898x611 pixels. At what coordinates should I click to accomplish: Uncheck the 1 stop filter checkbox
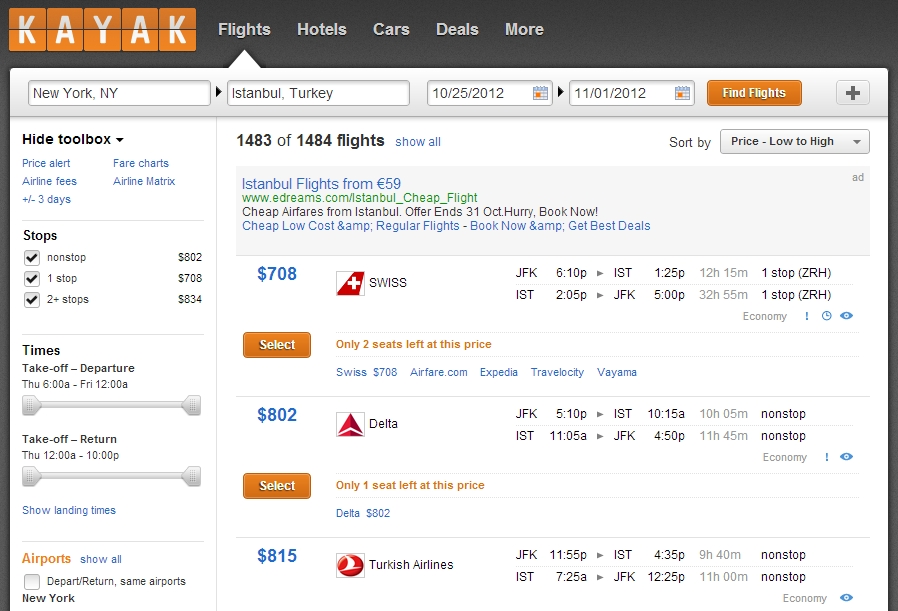tap(32, 279)
